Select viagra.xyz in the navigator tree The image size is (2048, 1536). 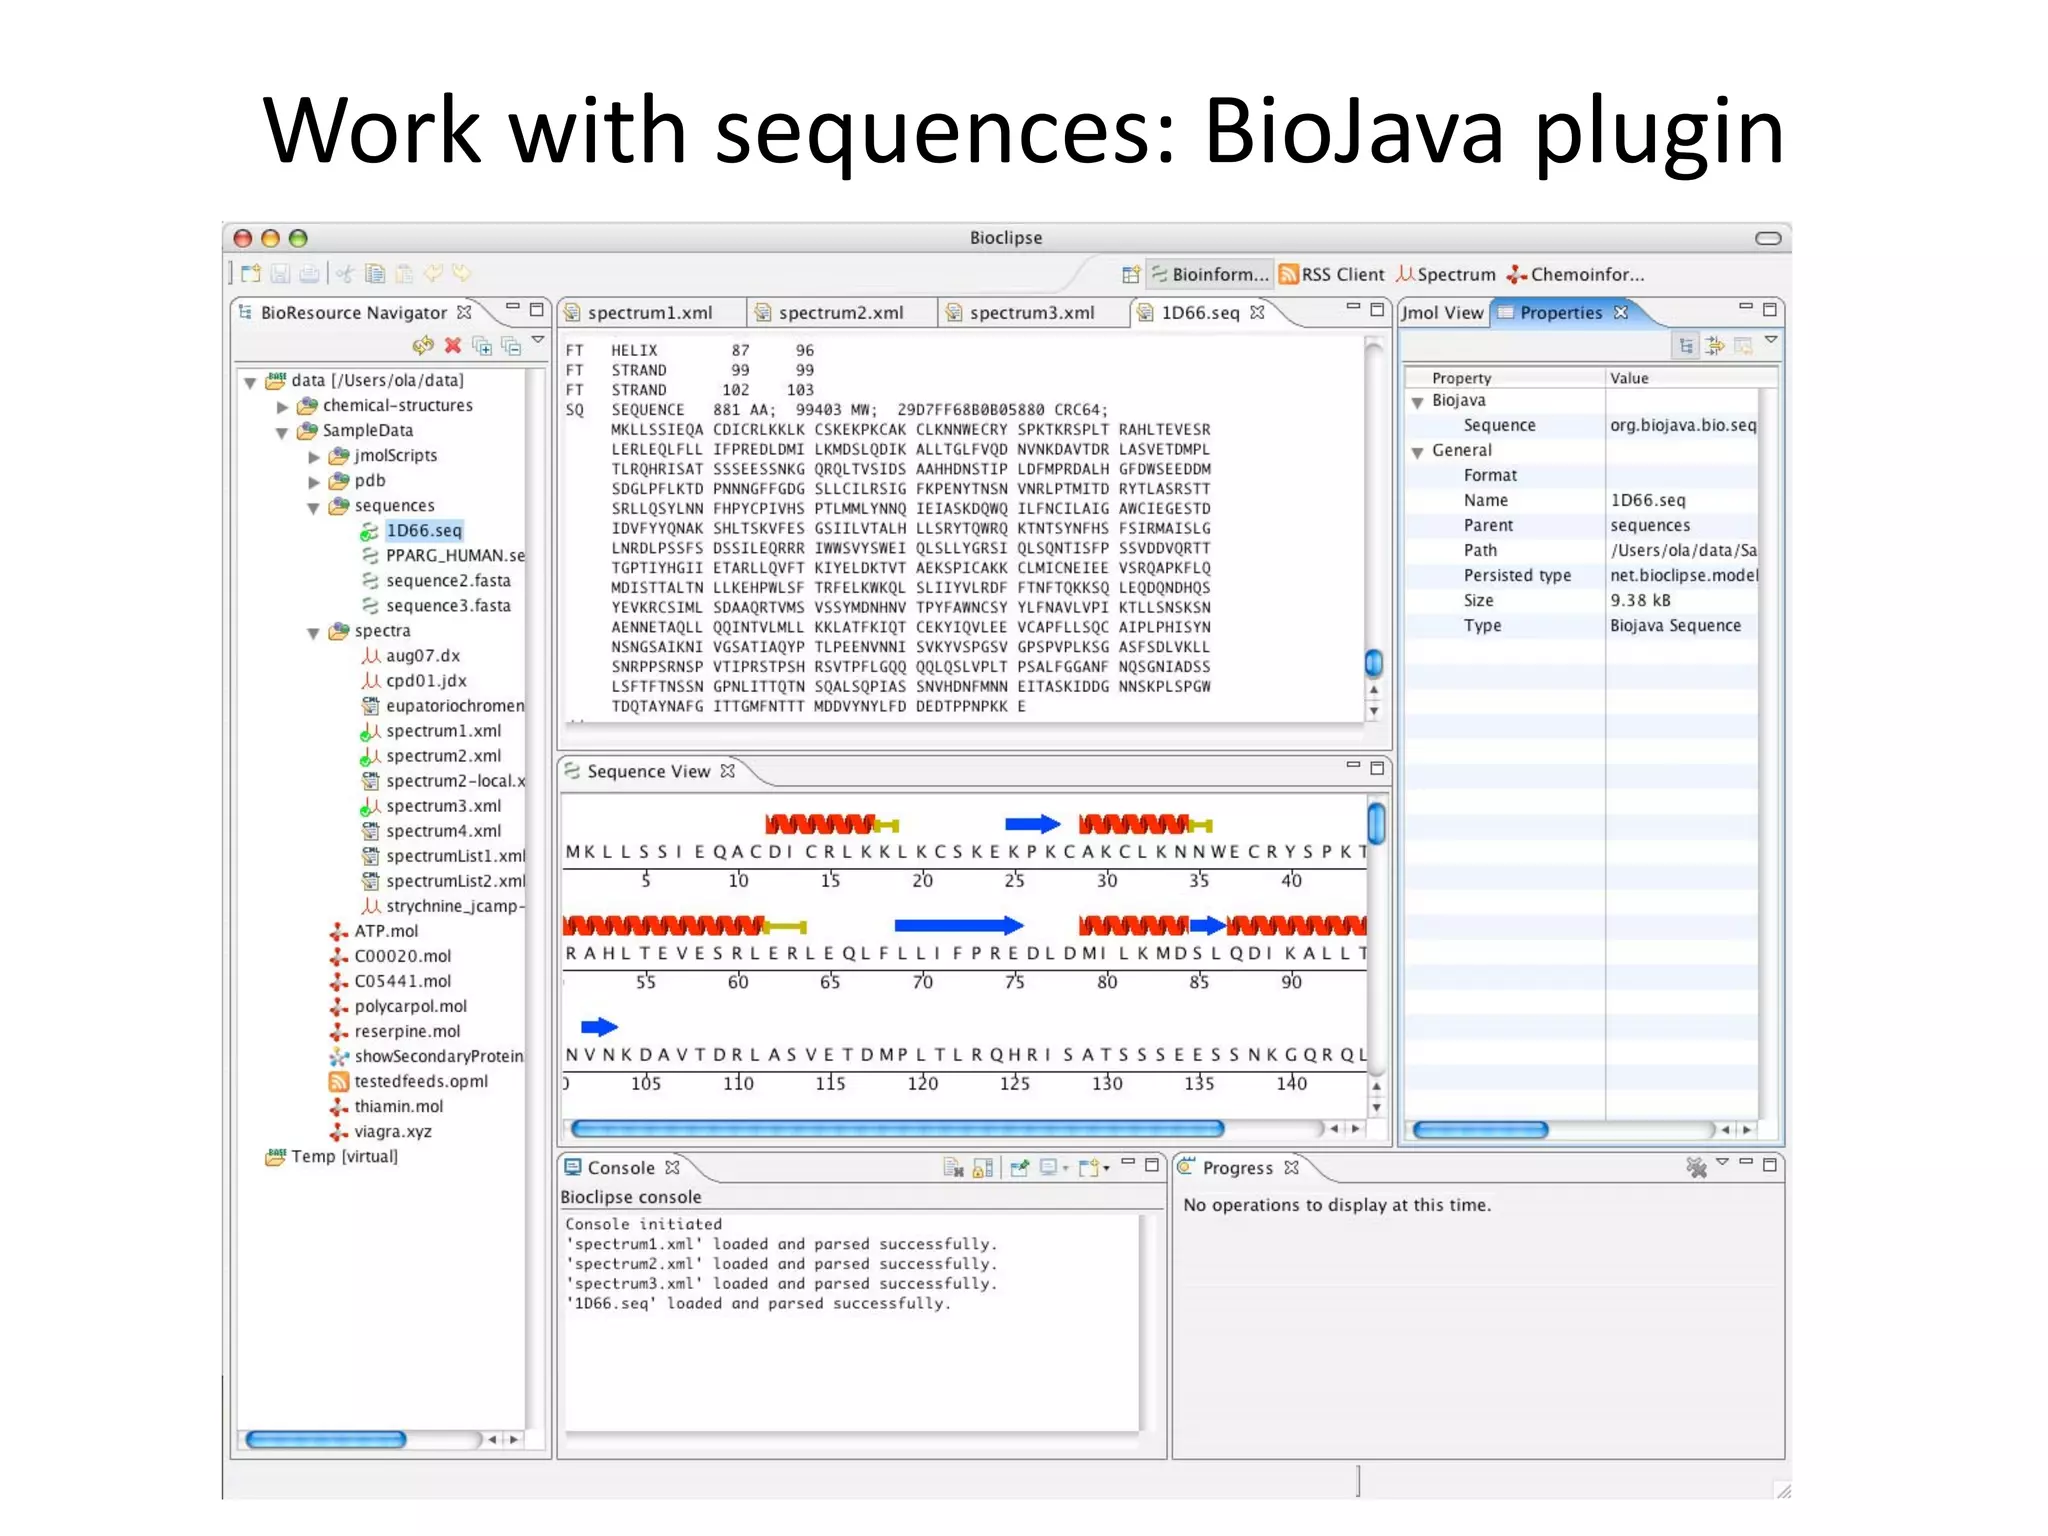pos(393,1131)
